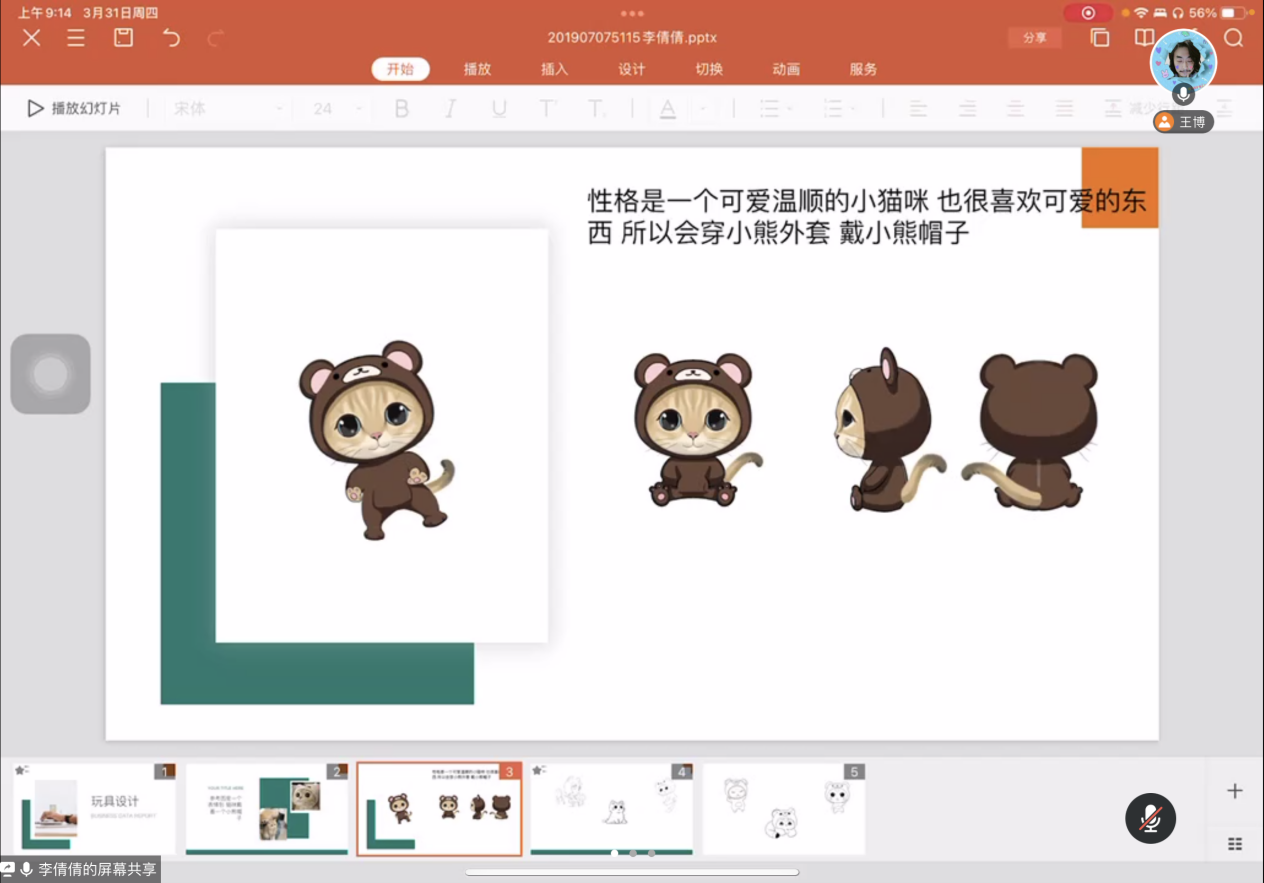1264x883 pixels.
Task: Toggle italic text formatting
Action: tap(450, 109)
